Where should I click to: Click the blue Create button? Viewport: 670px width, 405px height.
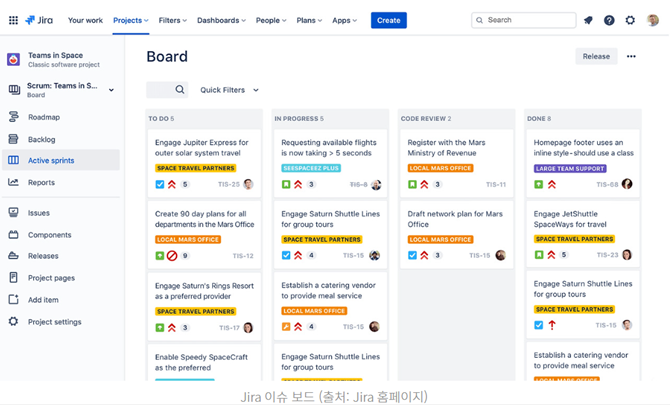click(x=388, y=20)
